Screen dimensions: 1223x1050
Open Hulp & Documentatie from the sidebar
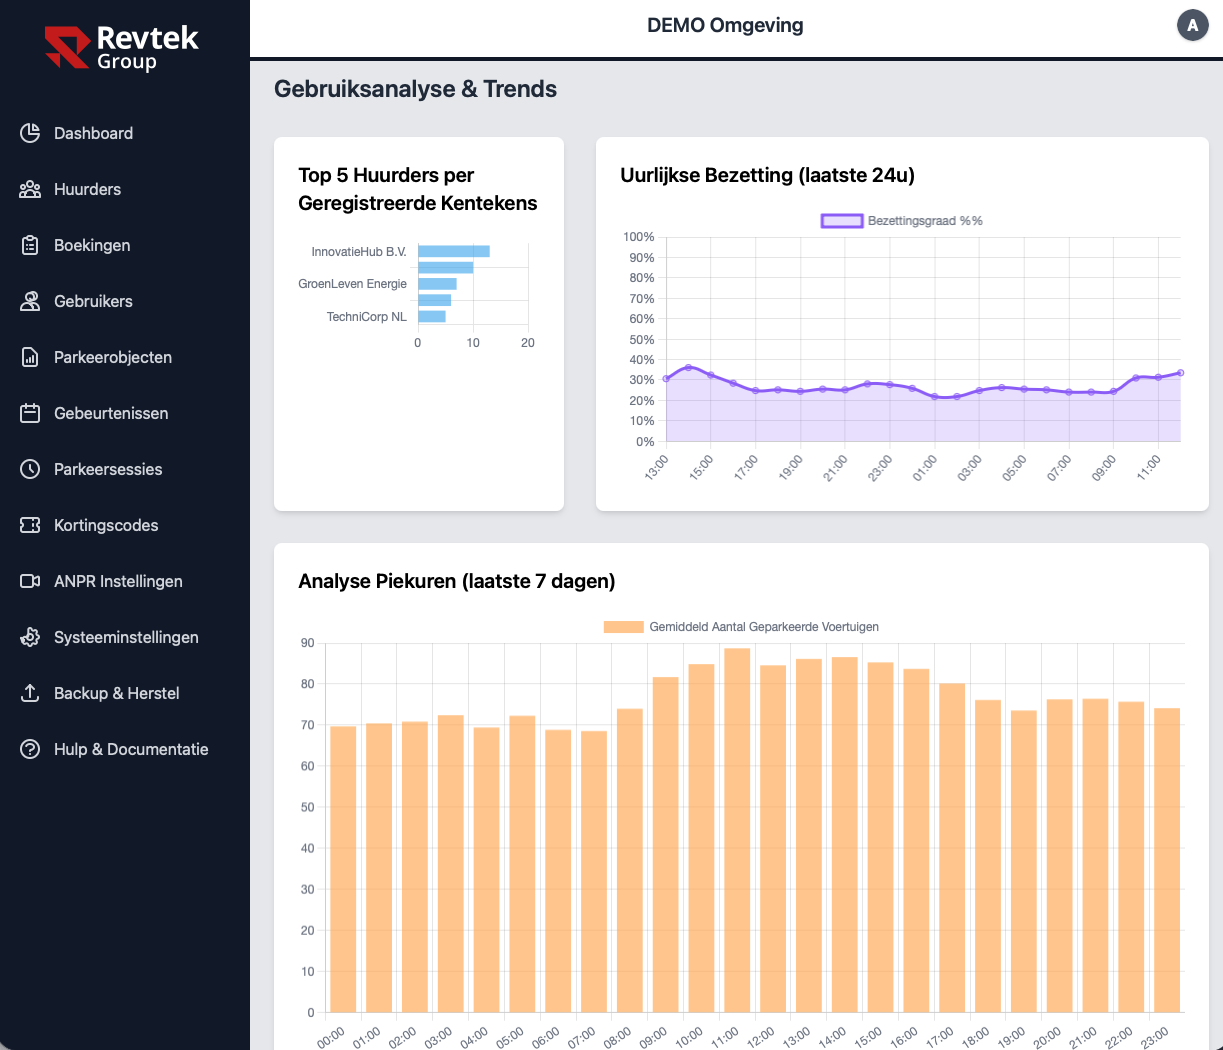pos(130,749)
